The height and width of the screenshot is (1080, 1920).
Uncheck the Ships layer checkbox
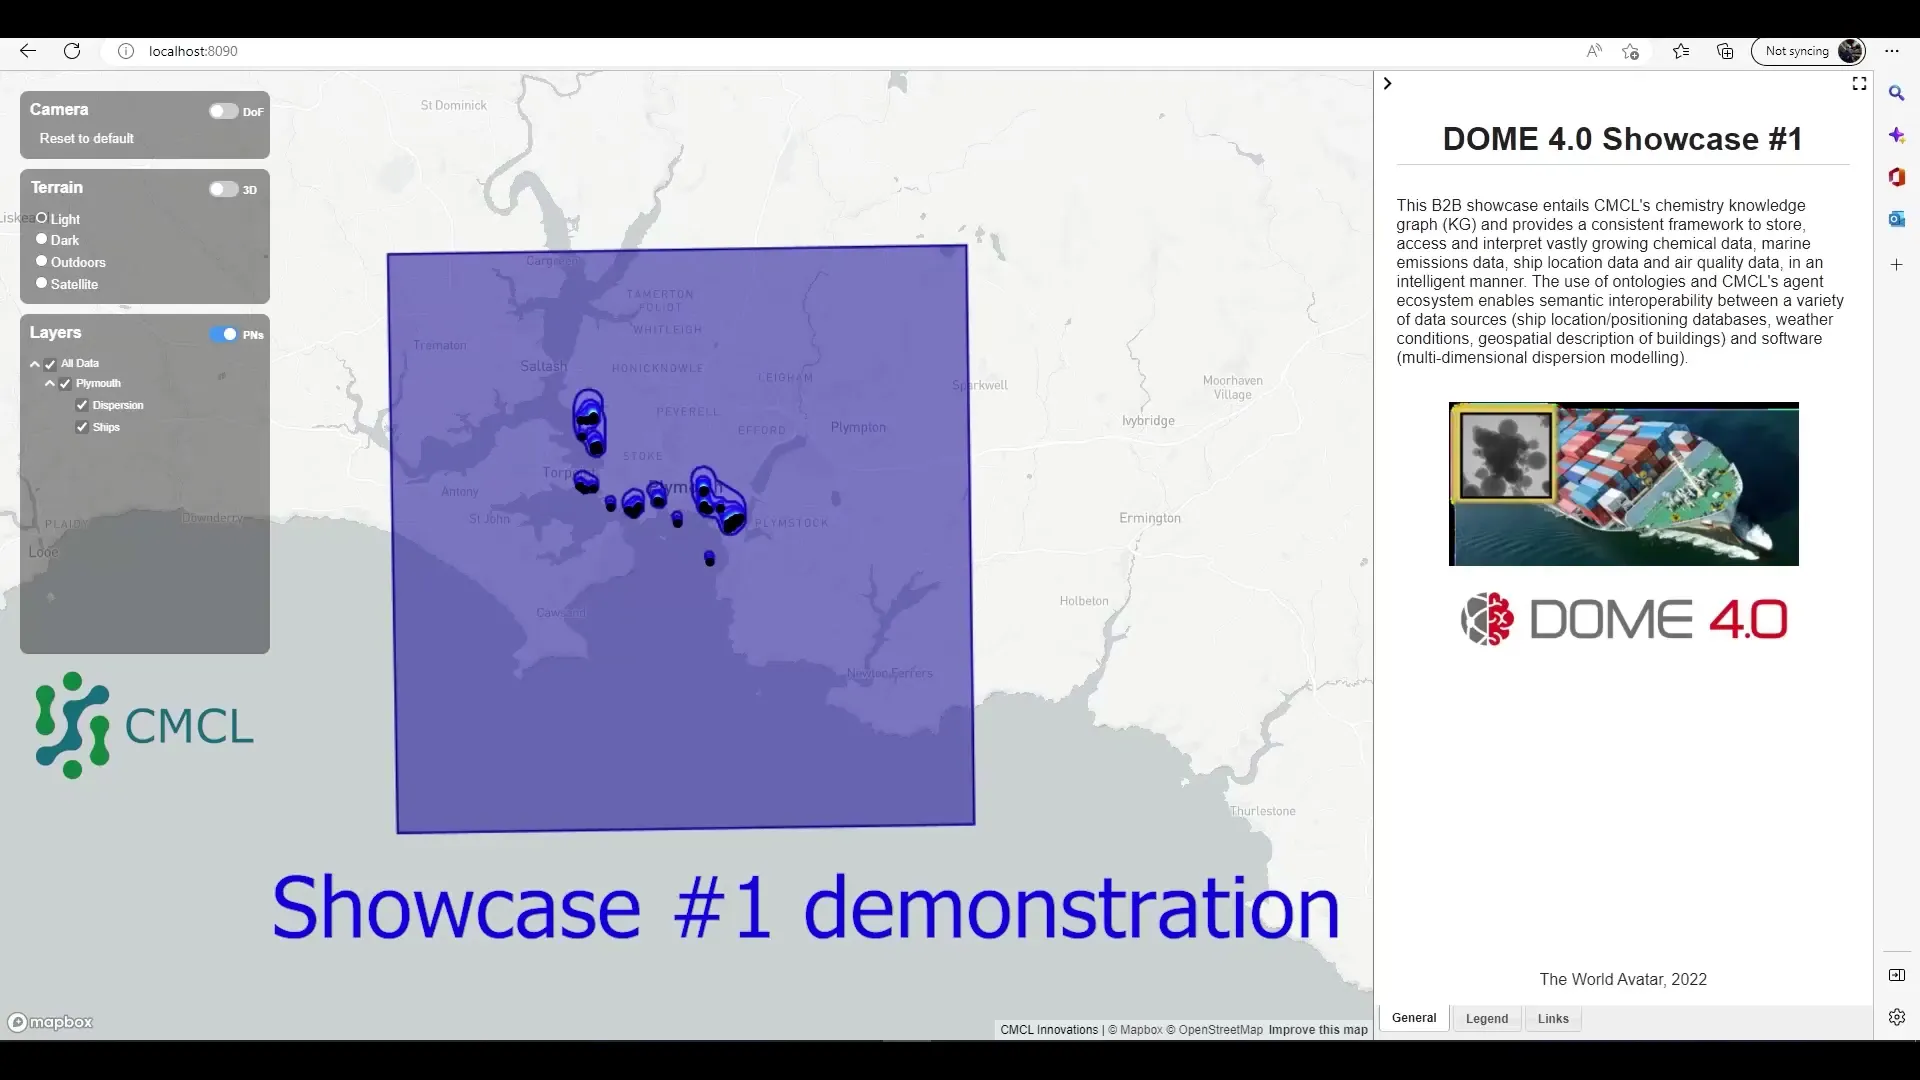[x=82, y=427]
